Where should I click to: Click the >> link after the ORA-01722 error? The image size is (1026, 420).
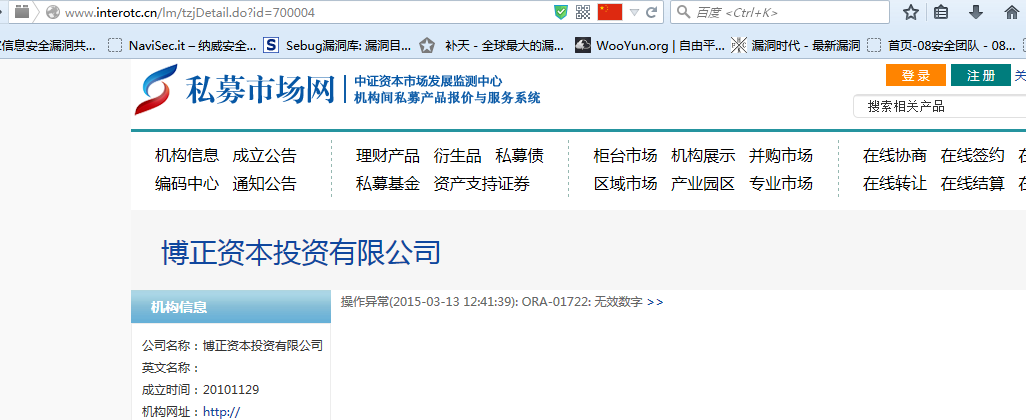[x=655, y=302]
